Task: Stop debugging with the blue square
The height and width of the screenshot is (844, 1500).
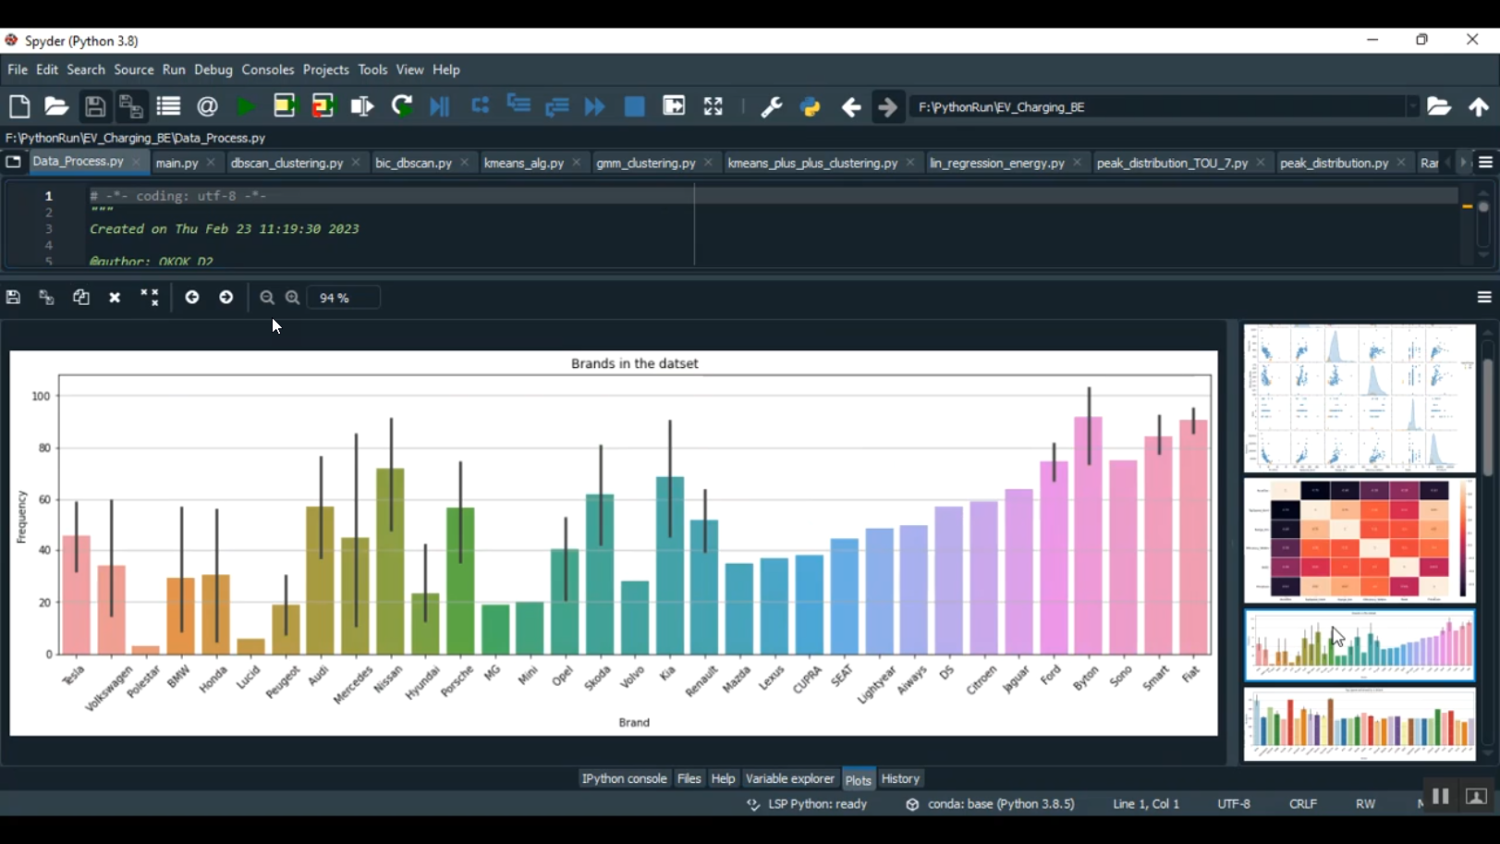Action: point(634,107)
